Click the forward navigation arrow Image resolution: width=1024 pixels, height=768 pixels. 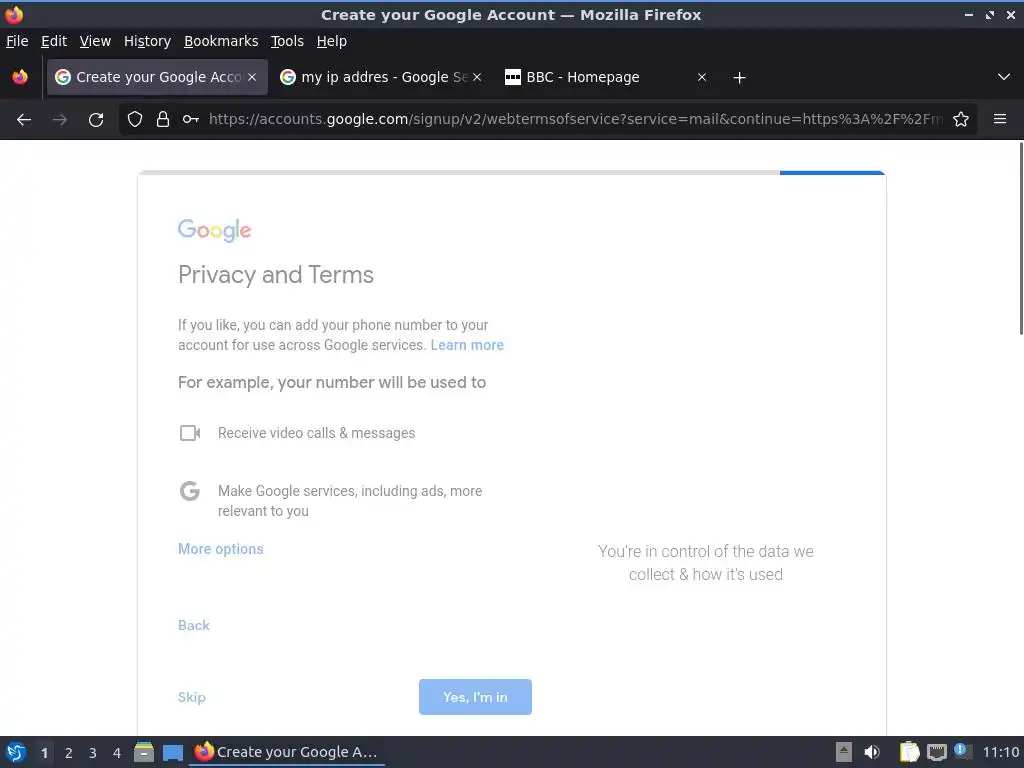tap(60, 120)
